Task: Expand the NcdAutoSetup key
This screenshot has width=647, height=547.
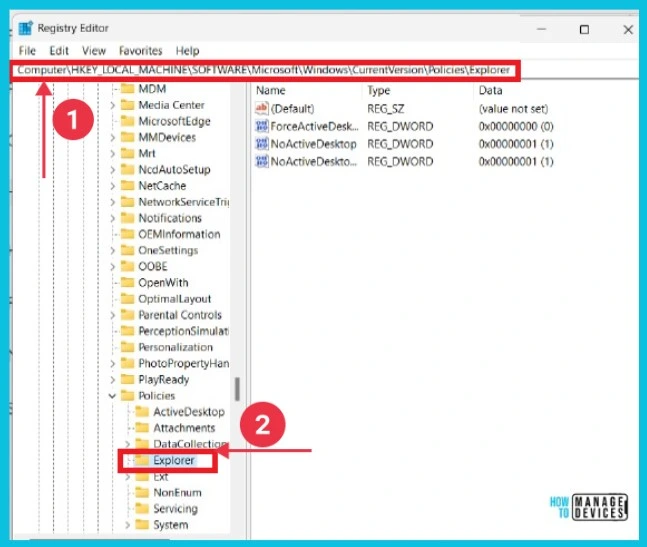Action: (113, 170)
